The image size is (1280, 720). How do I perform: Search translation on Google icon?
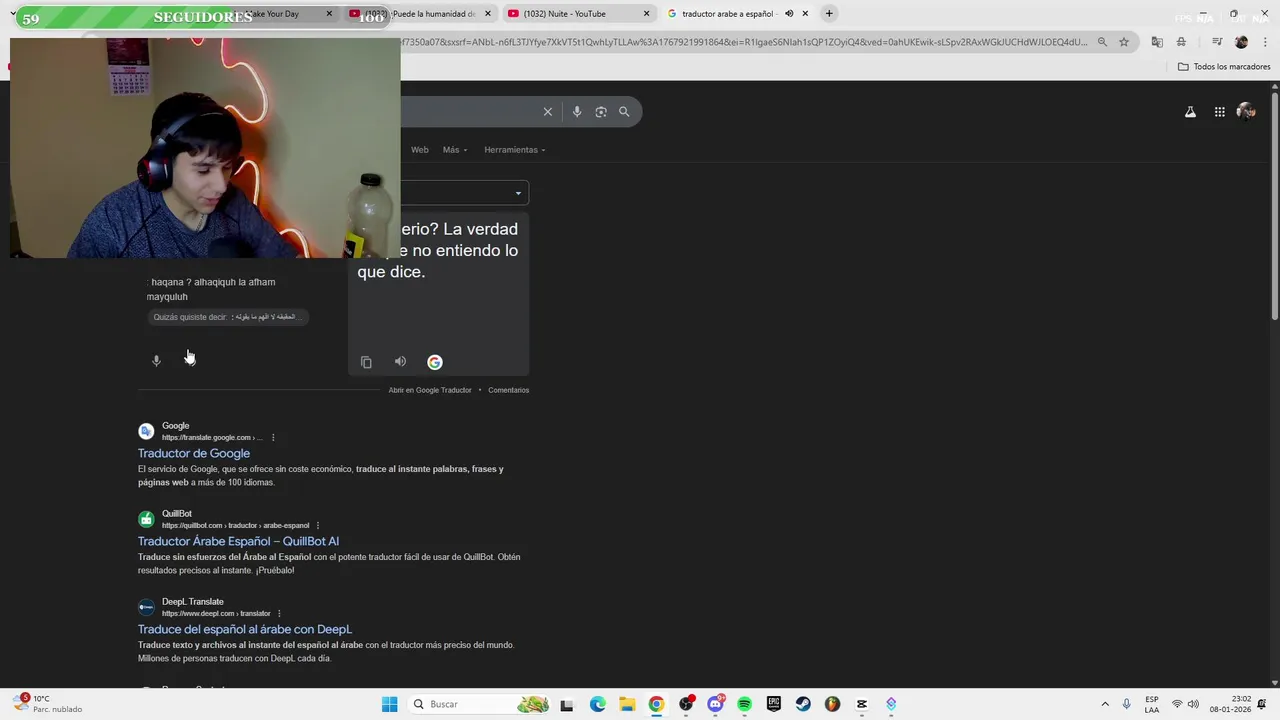[x=435, y=362]
